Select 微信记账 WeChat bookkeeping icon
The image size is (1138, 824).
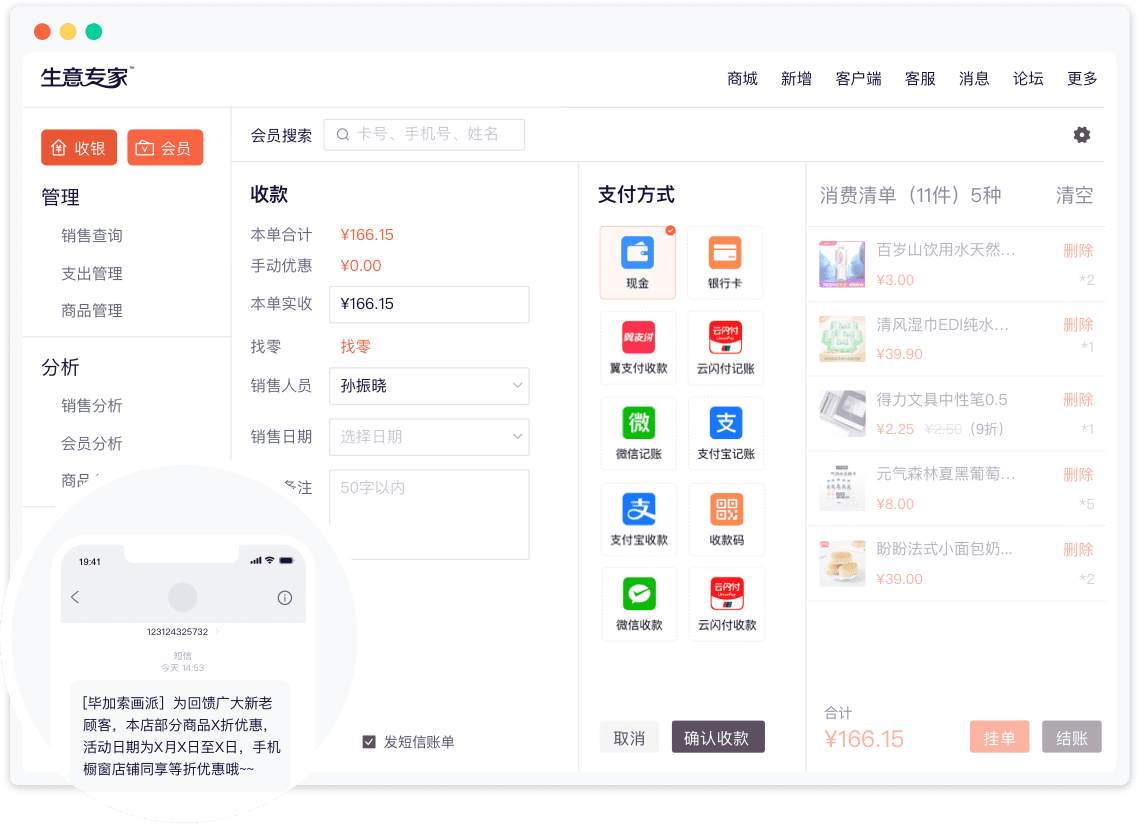(638, 433)
